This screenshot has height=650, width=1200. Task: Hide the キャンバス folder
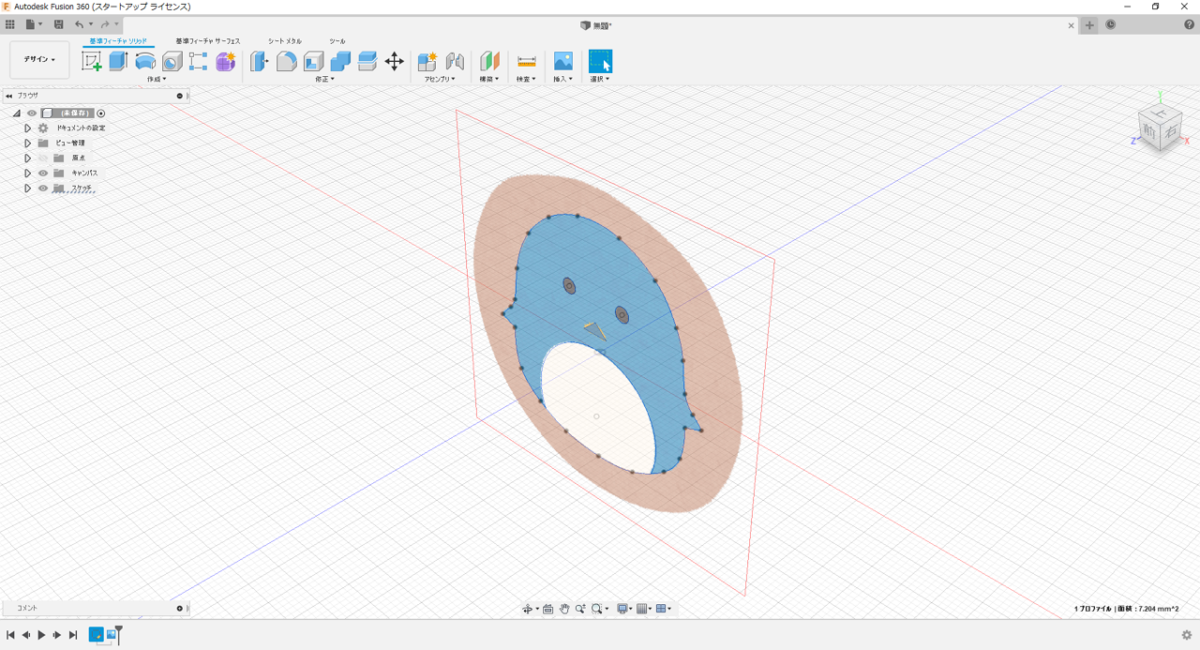(43, 173)
